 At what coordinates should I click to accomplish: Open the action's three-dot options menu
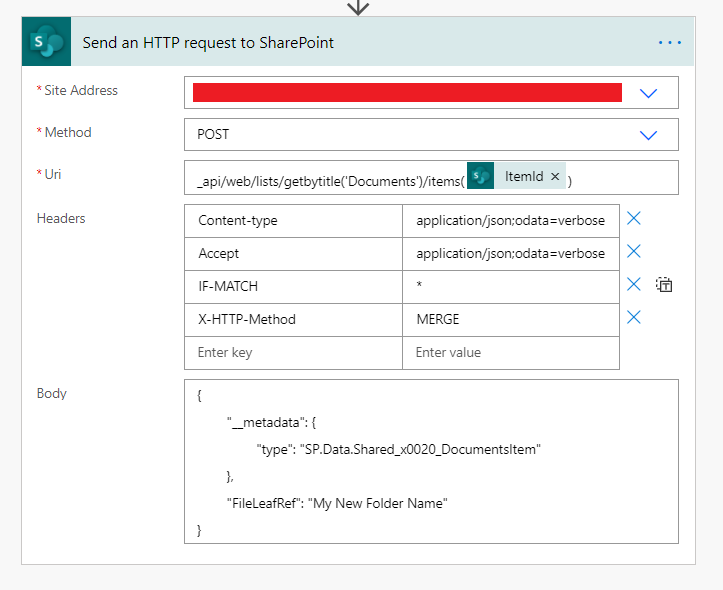670,42
